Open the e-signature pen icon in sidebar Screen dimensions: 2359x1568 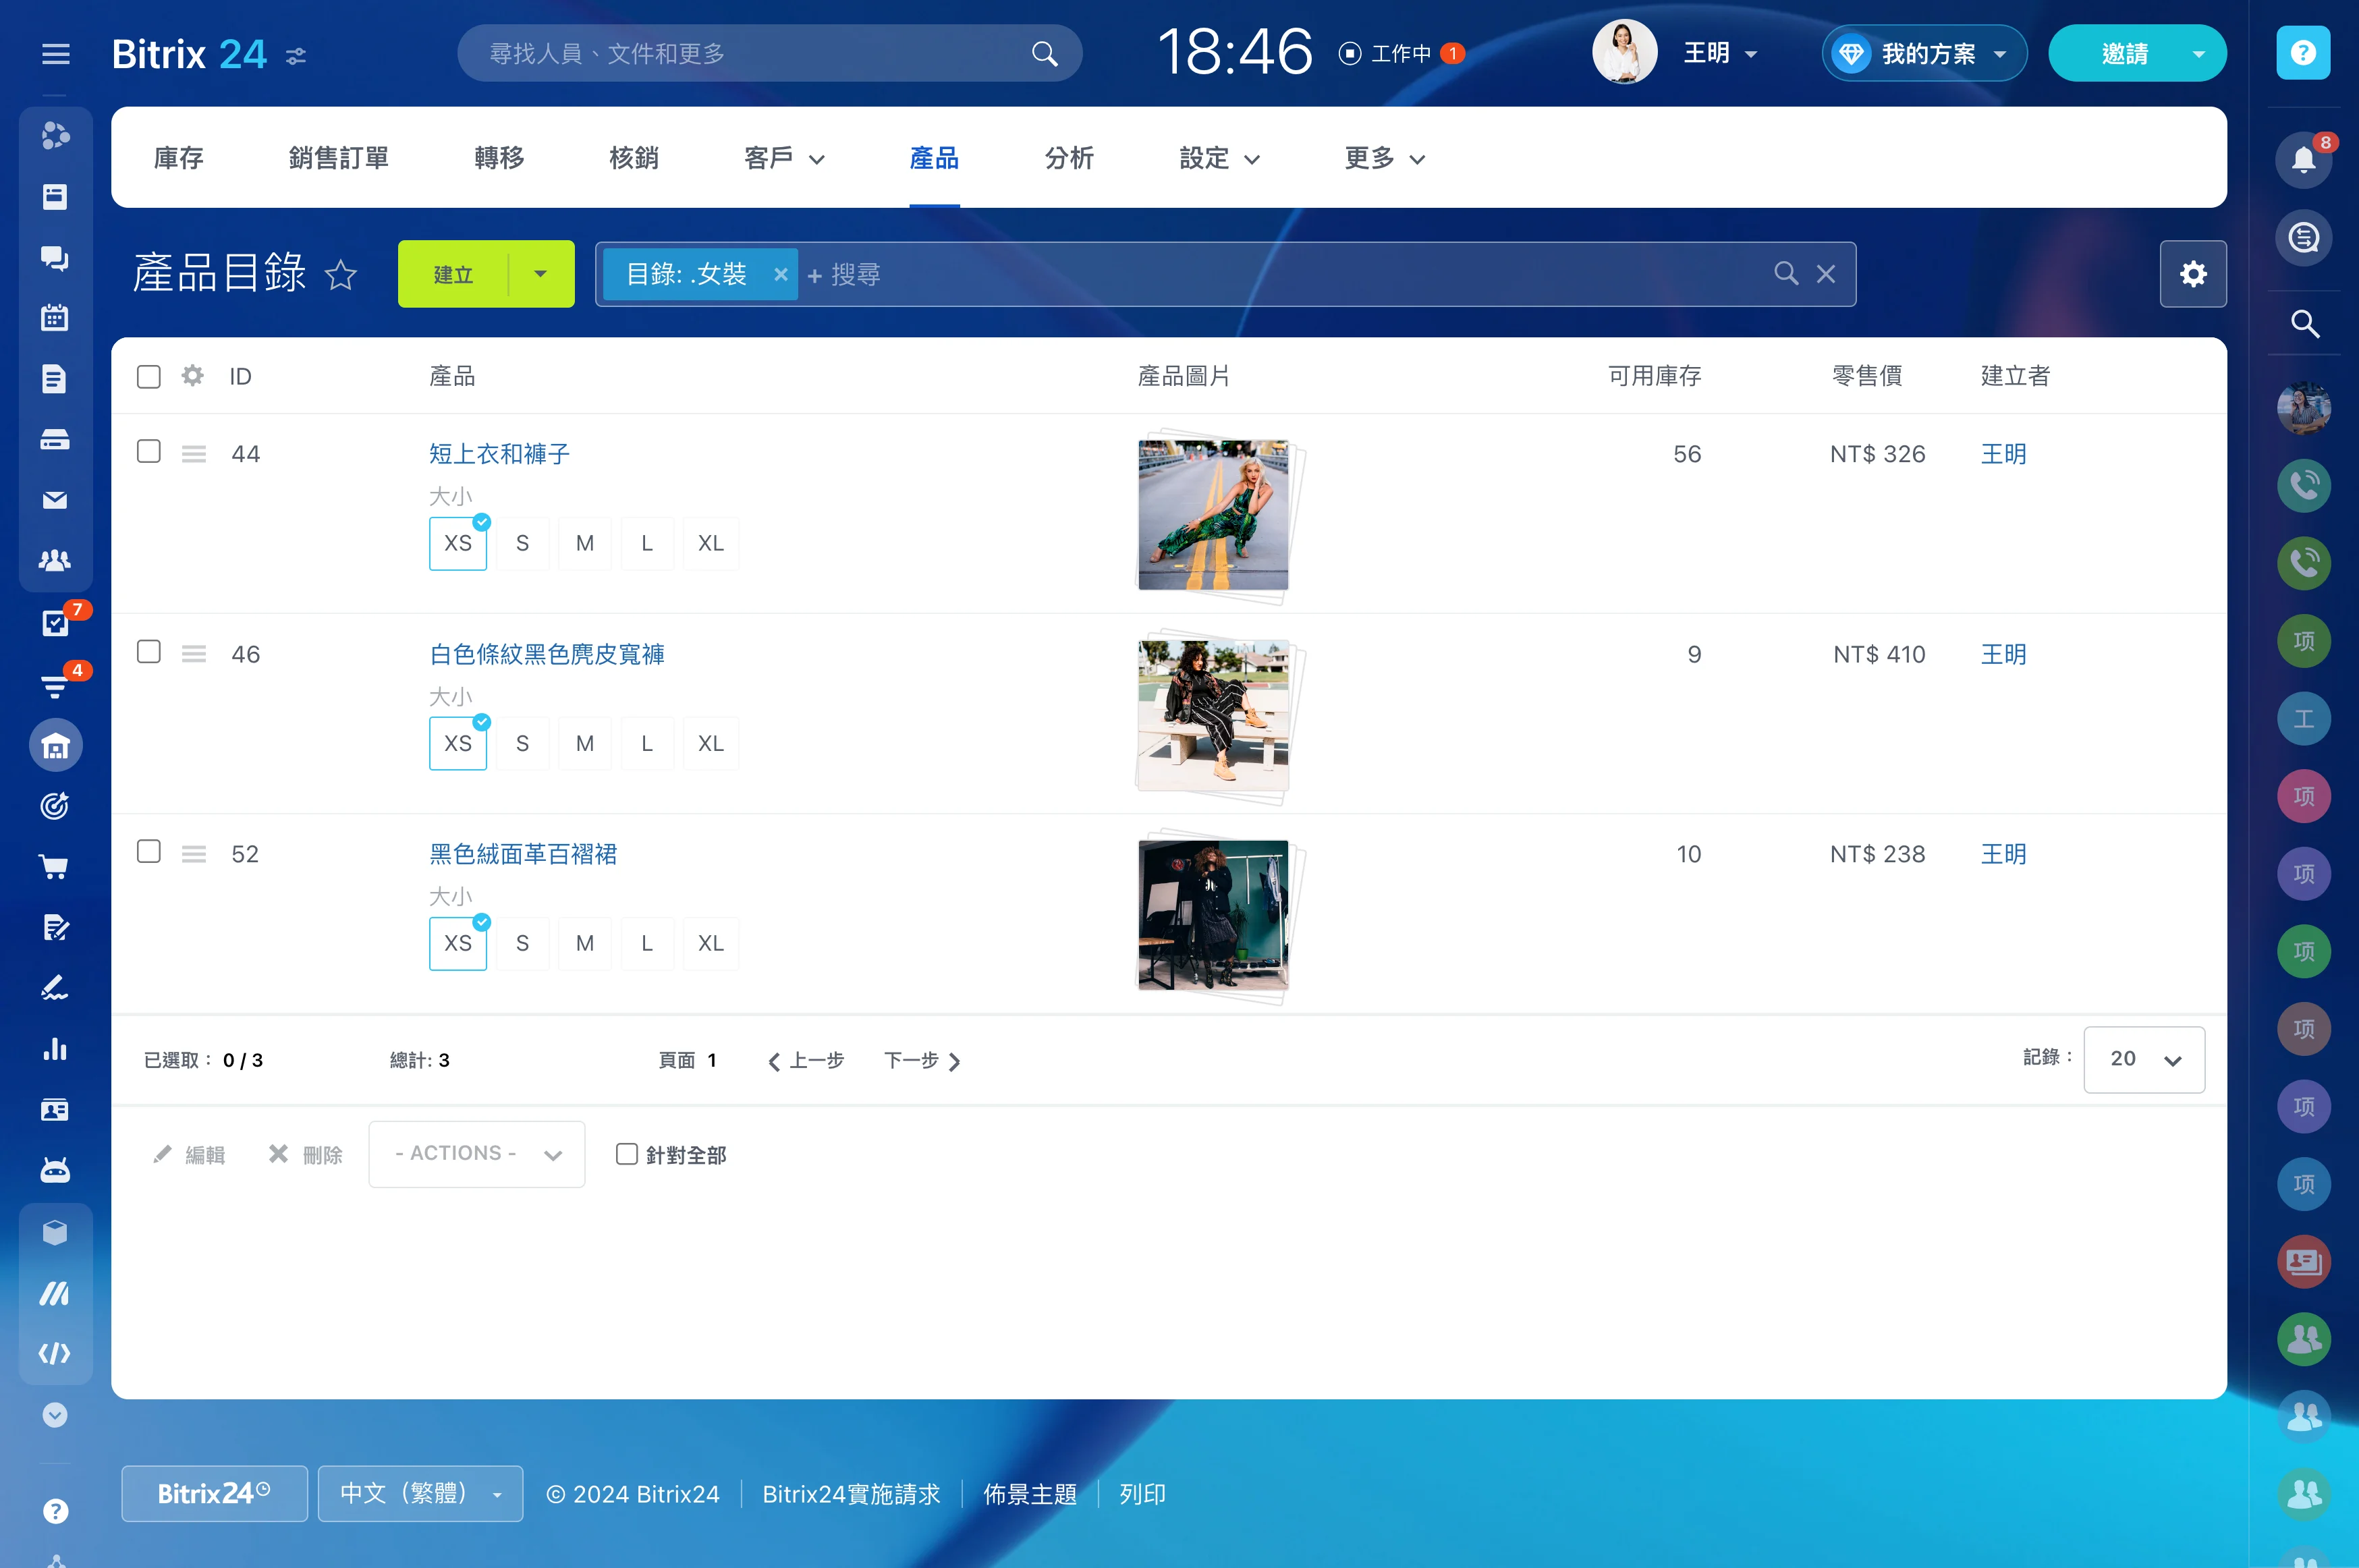(x=55, y=988)
